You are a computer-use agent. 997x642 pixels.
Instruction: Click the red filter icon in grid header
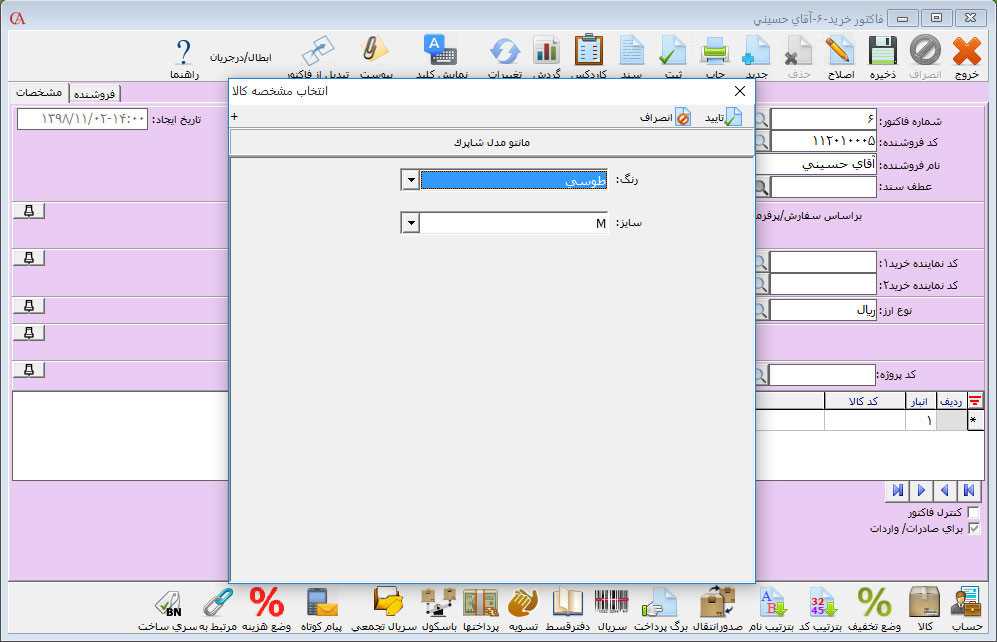(975, 401)
